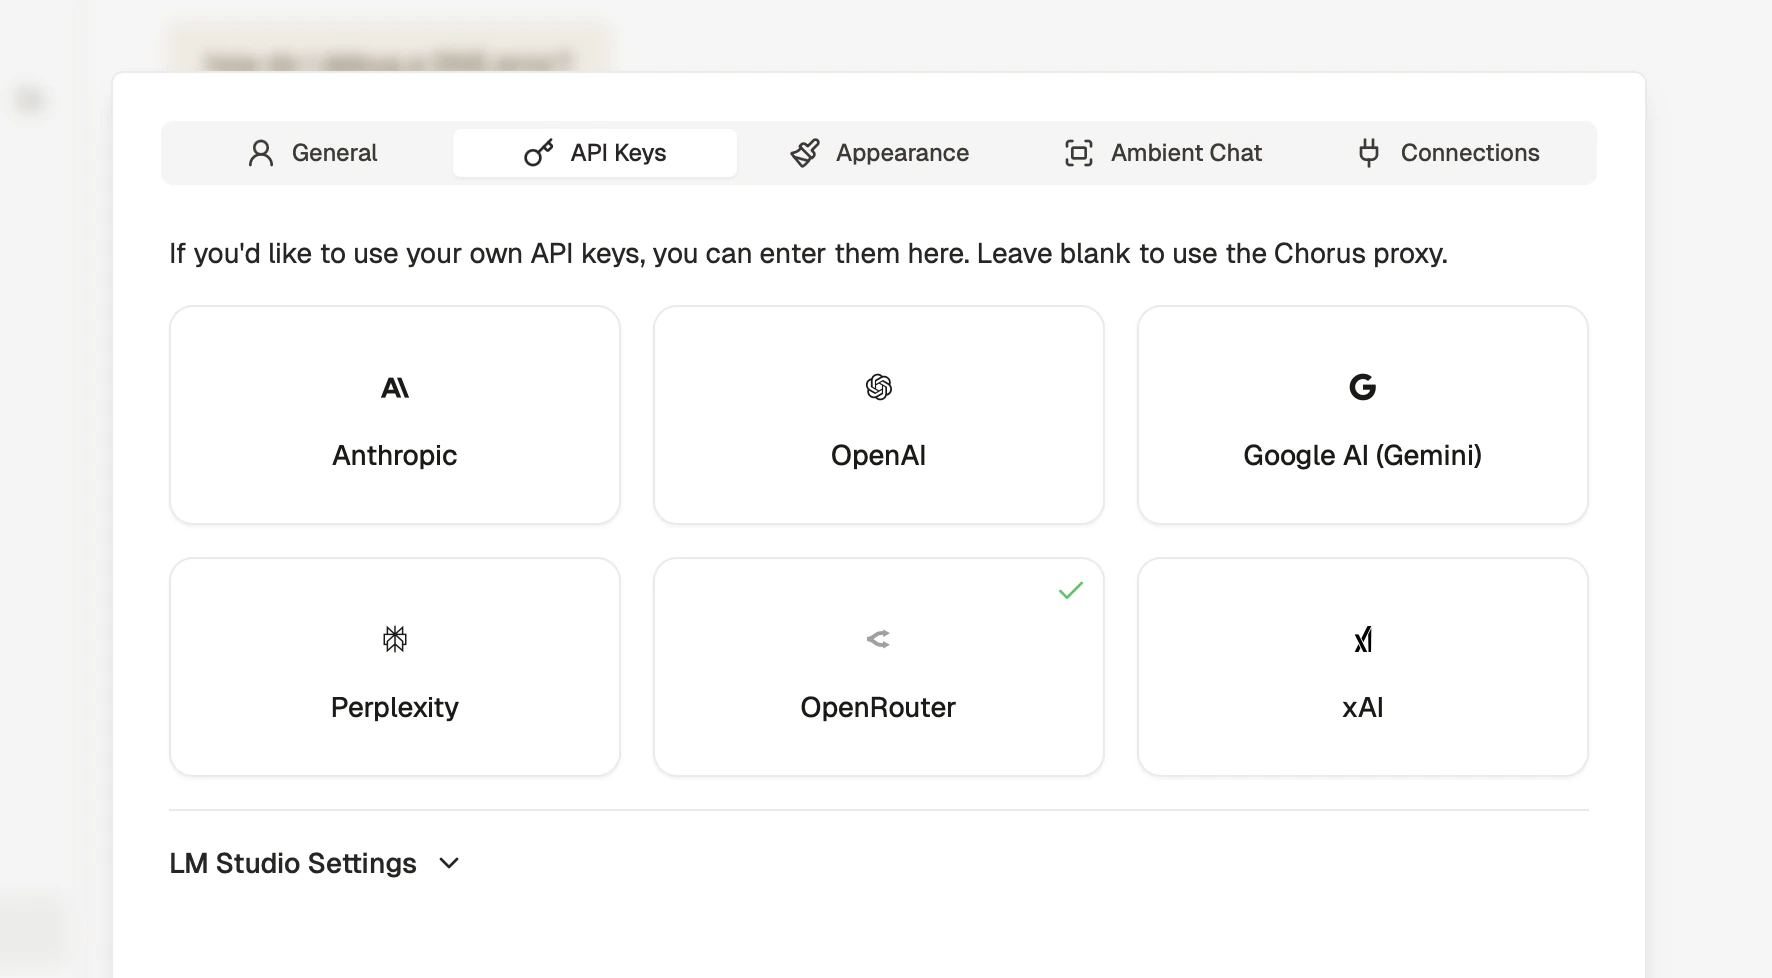Click the frame icon beside Ambient Chat
This screenshot has height=978, width=1772.
1079,153
